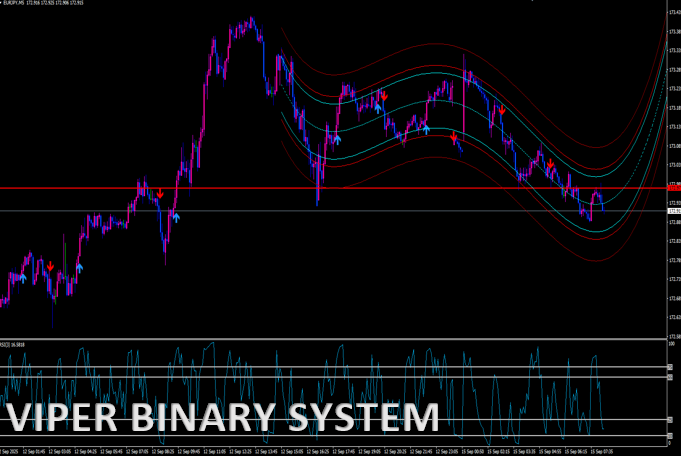The image size is (681, 456).
Task: Click the EURJPY,M5 symbol label
Action: click(x=13, y=3)
